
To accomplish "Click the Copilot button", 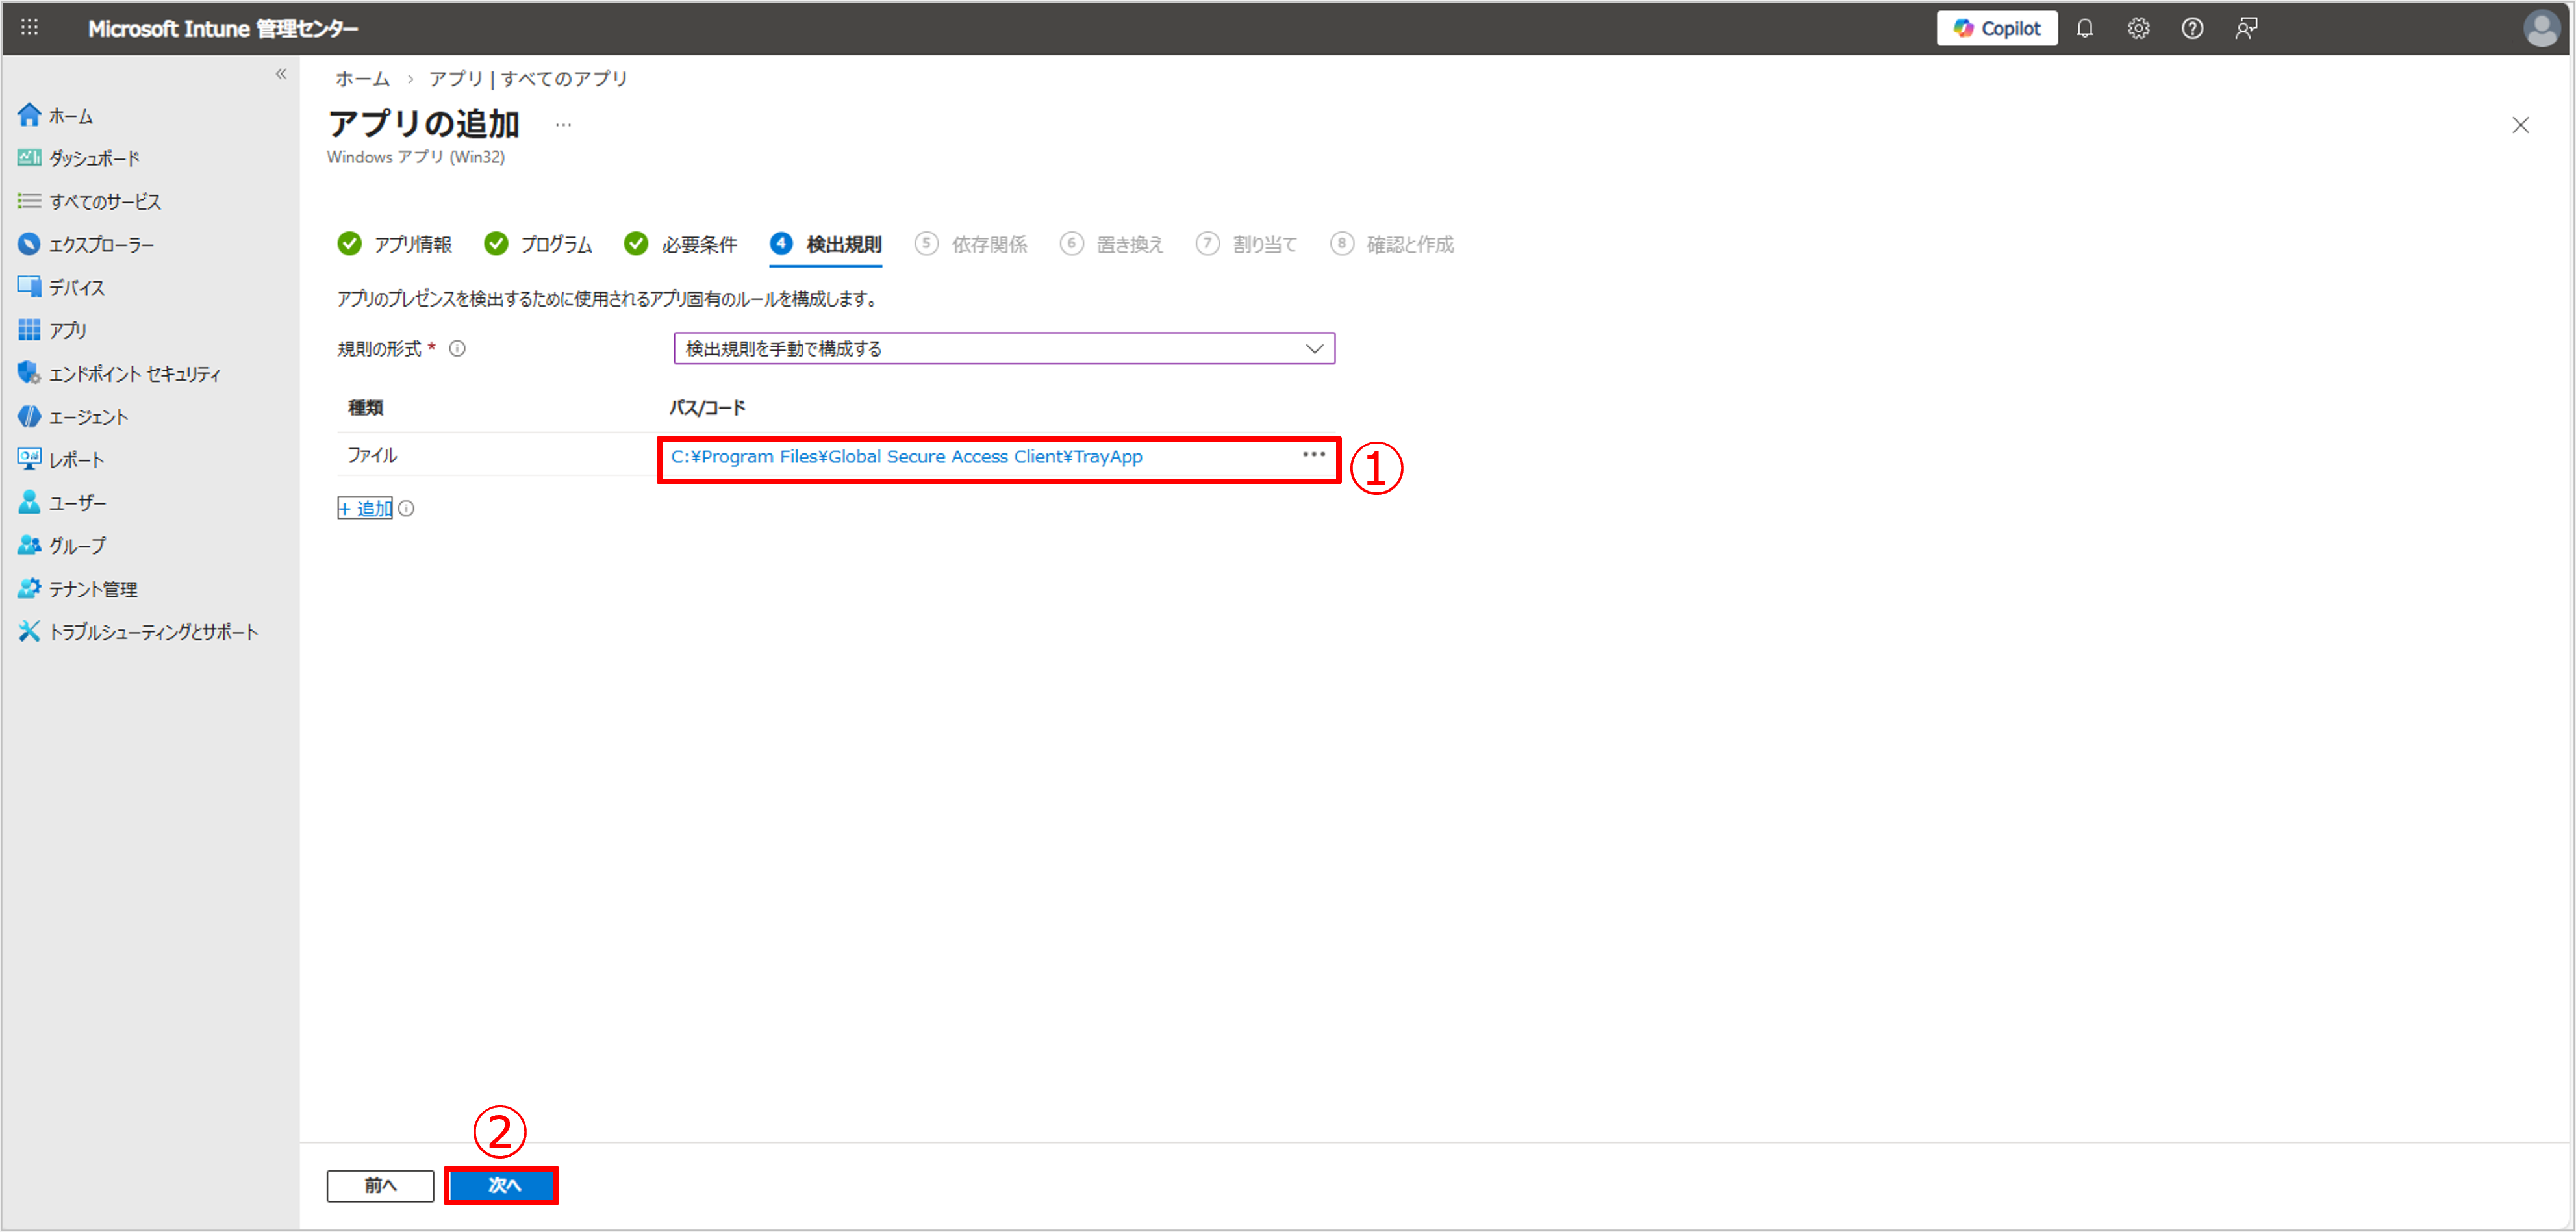I will pyautogui.click(x=1996, y=28).
